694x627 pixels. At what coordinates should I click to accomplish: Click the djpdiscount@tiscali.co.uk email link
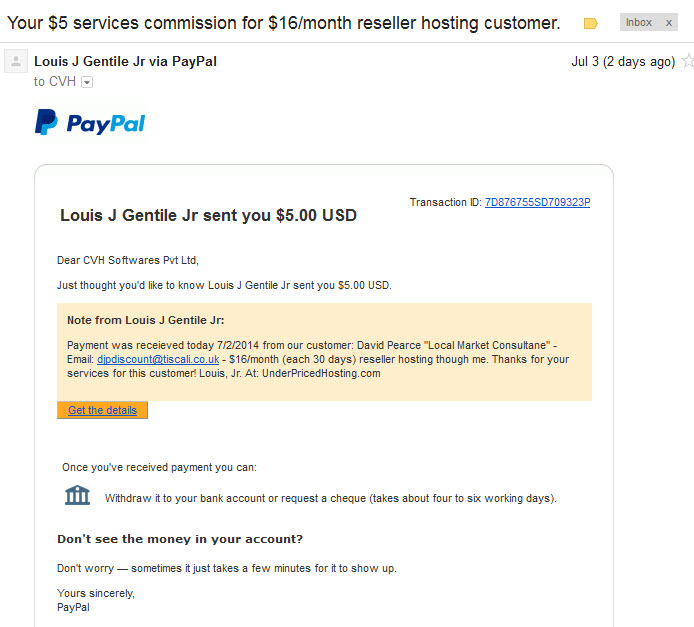point(158,359)
